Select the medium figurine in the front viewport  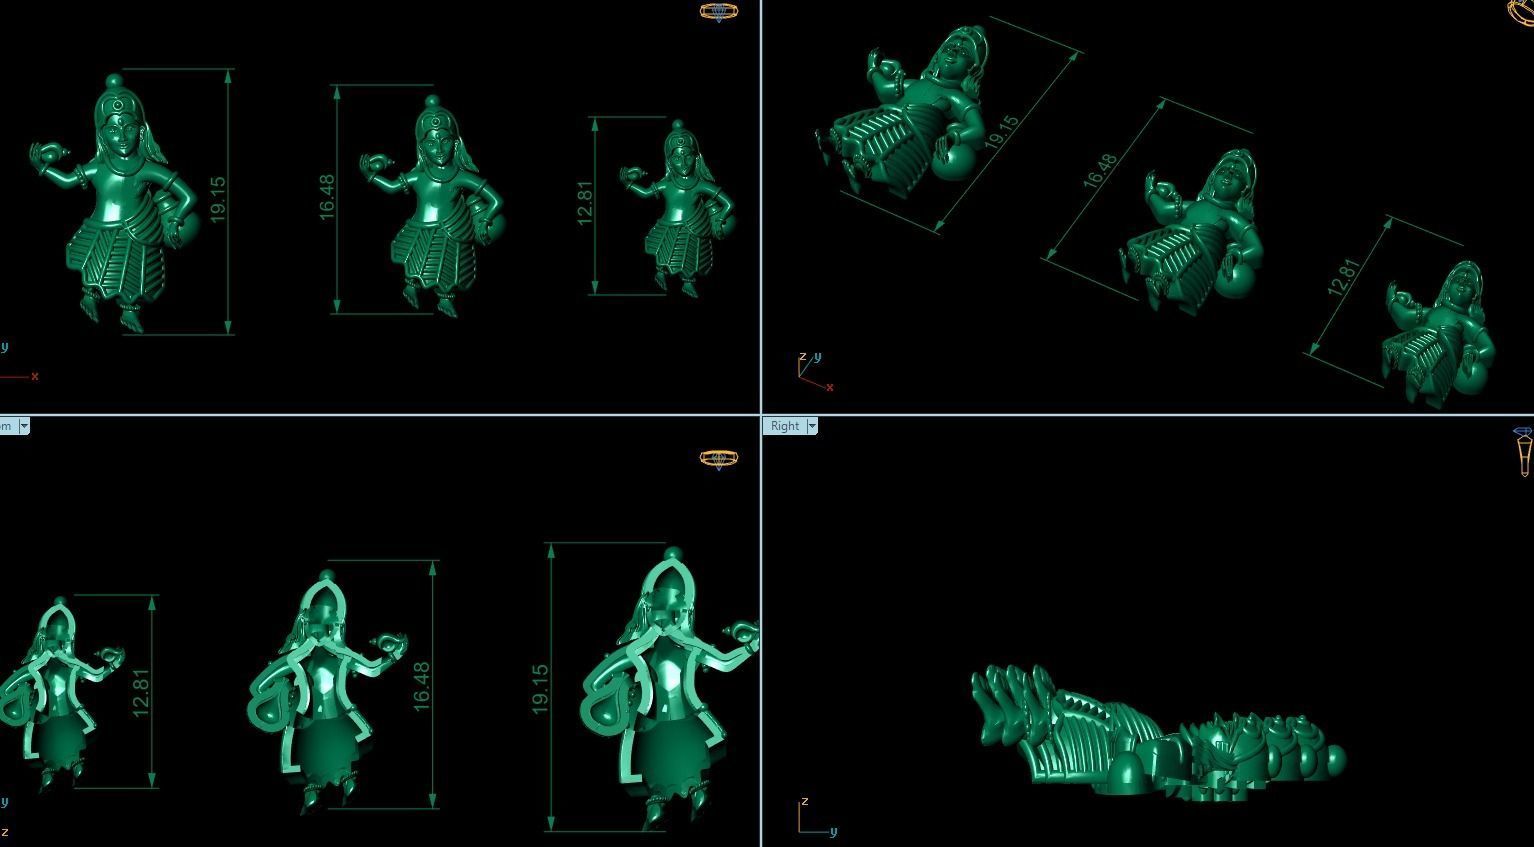click(x=434, y=205)
